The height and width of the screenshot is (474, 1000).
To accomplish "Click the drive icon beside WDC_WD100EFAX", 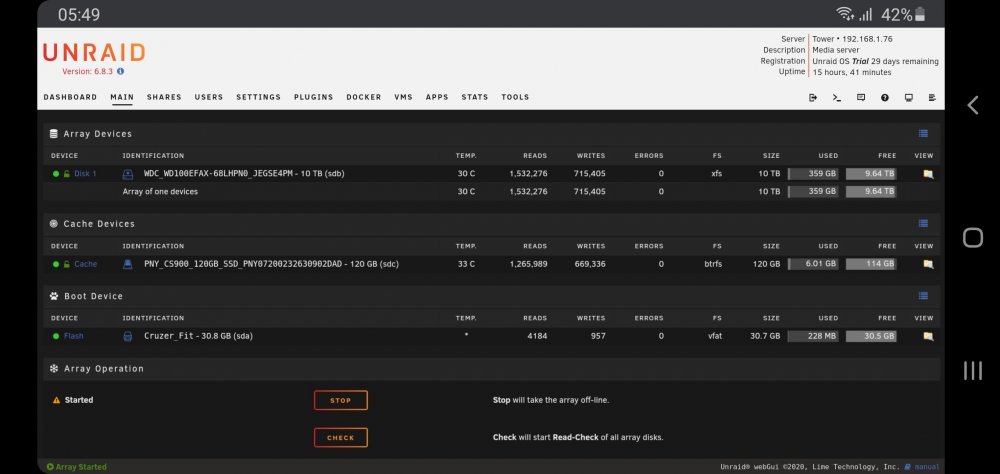I will (x=128, y=174).
